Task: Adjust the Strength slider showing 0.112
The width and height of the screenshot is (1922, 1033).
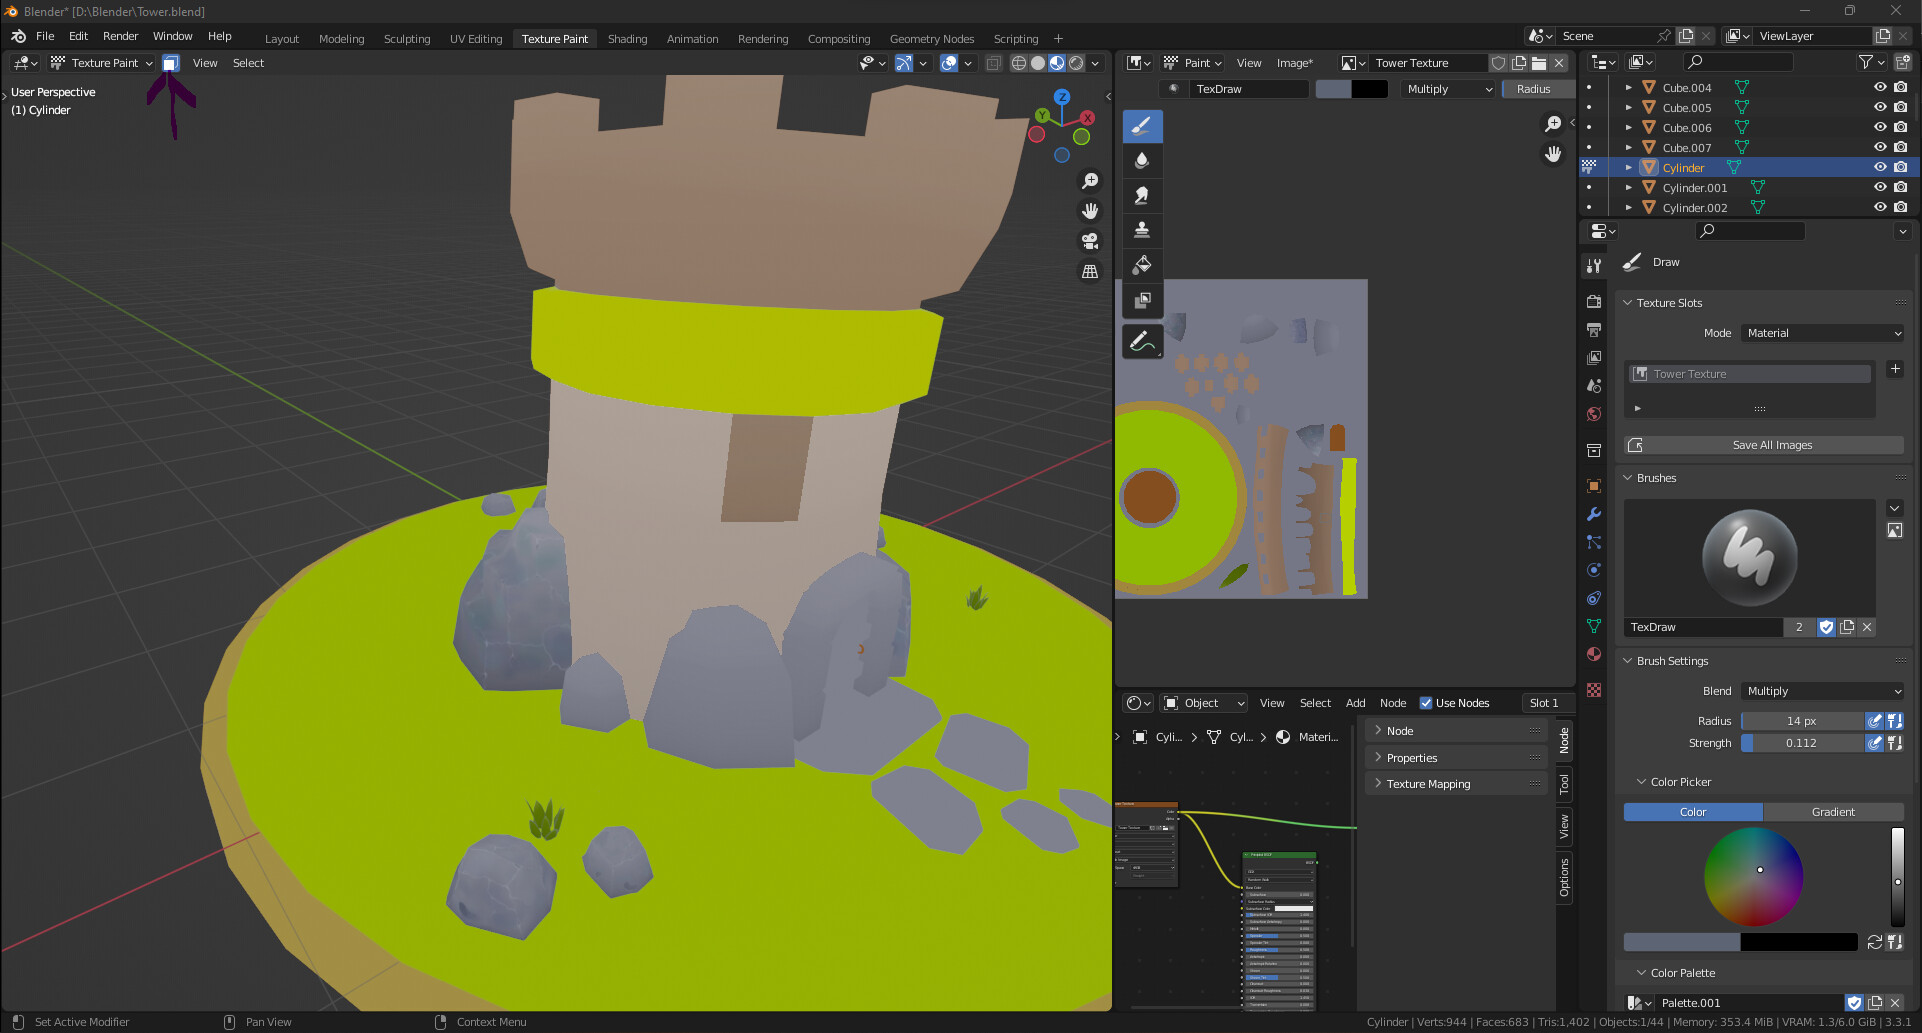Action: pos(1802,743)
